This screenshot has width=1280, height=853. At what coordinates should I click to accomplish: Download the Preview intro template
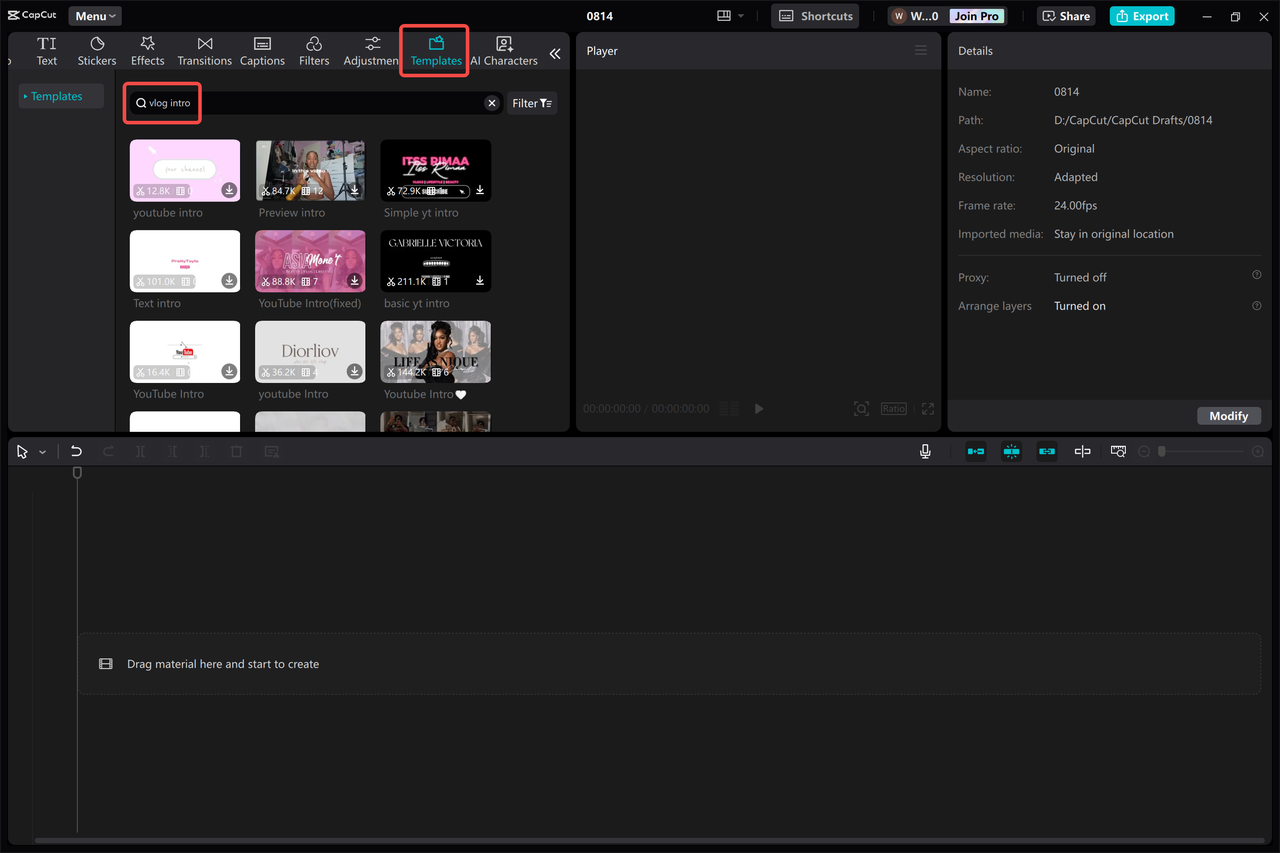point(354,190)
